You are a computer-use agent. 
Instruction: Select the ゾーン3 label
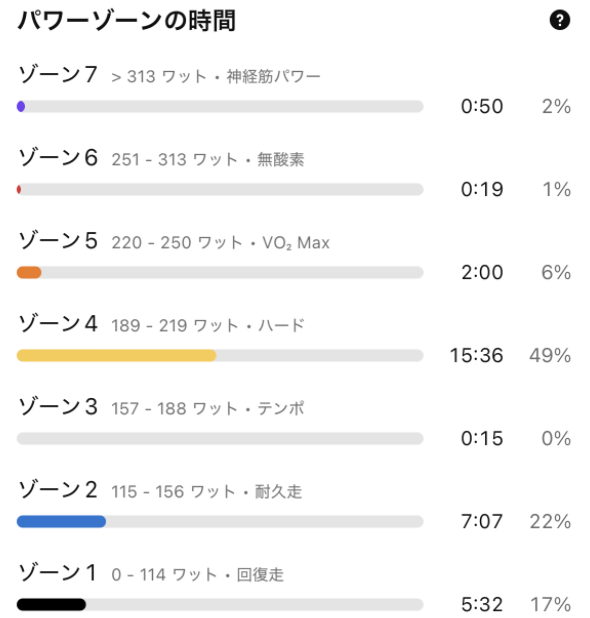[58, 407]
